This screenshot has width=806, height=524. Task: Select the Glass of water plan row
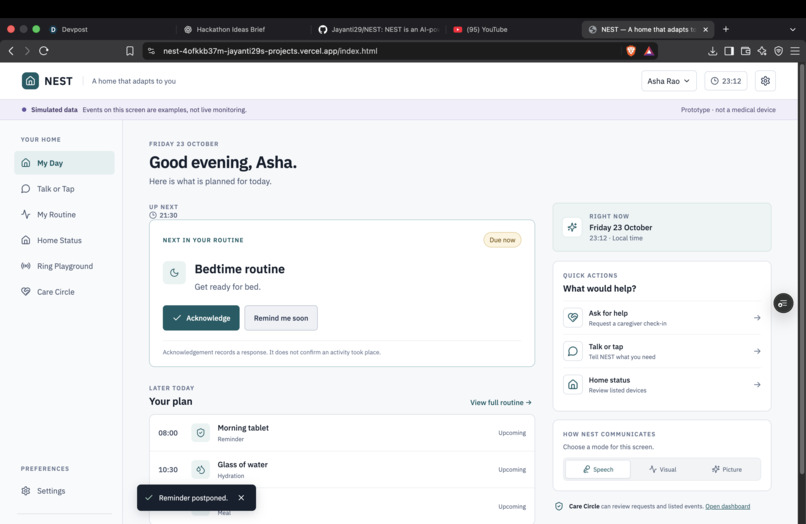342,469
